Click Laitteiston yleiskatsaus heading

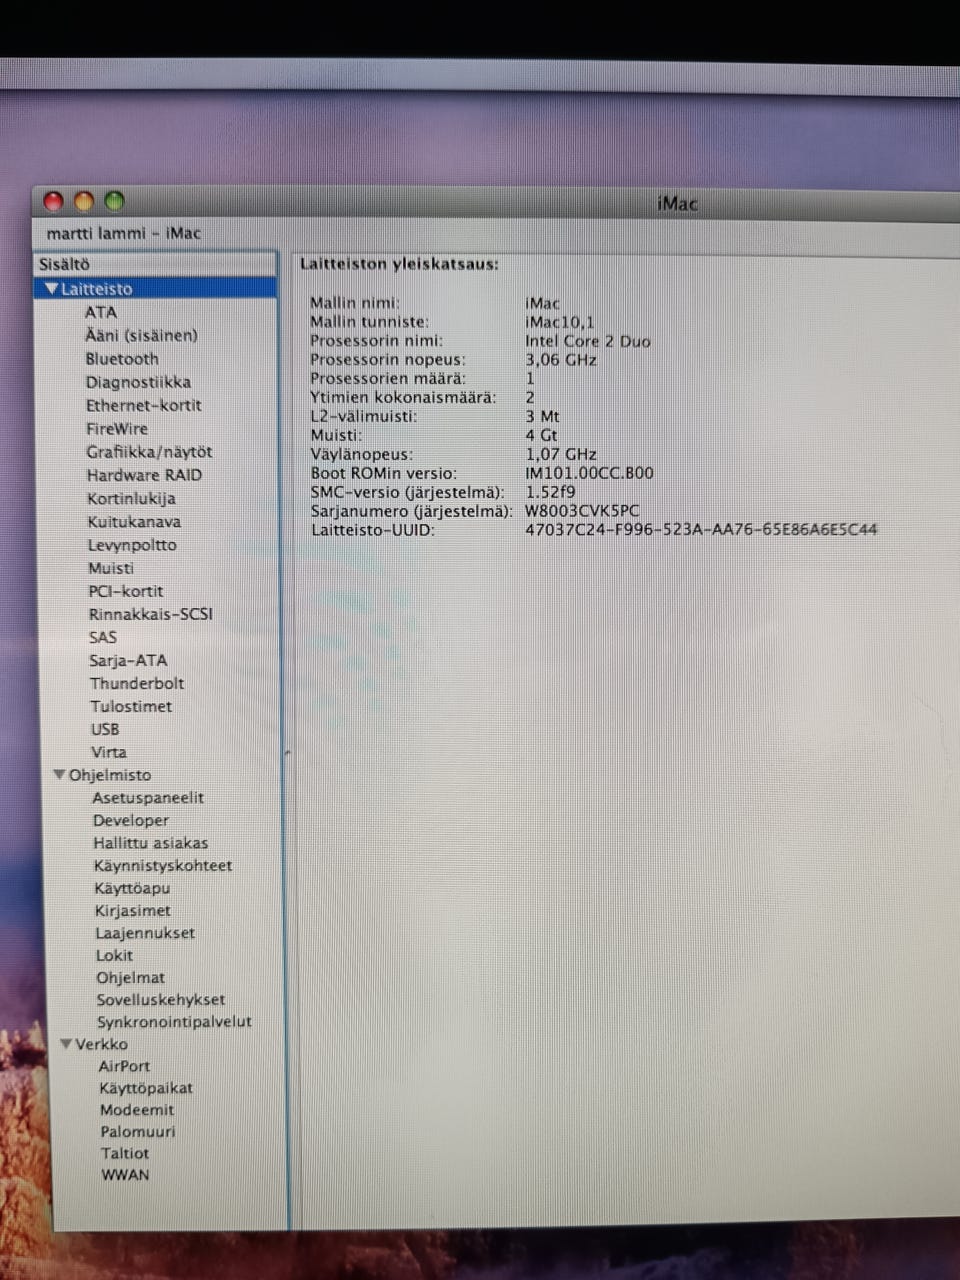(399, 265)
